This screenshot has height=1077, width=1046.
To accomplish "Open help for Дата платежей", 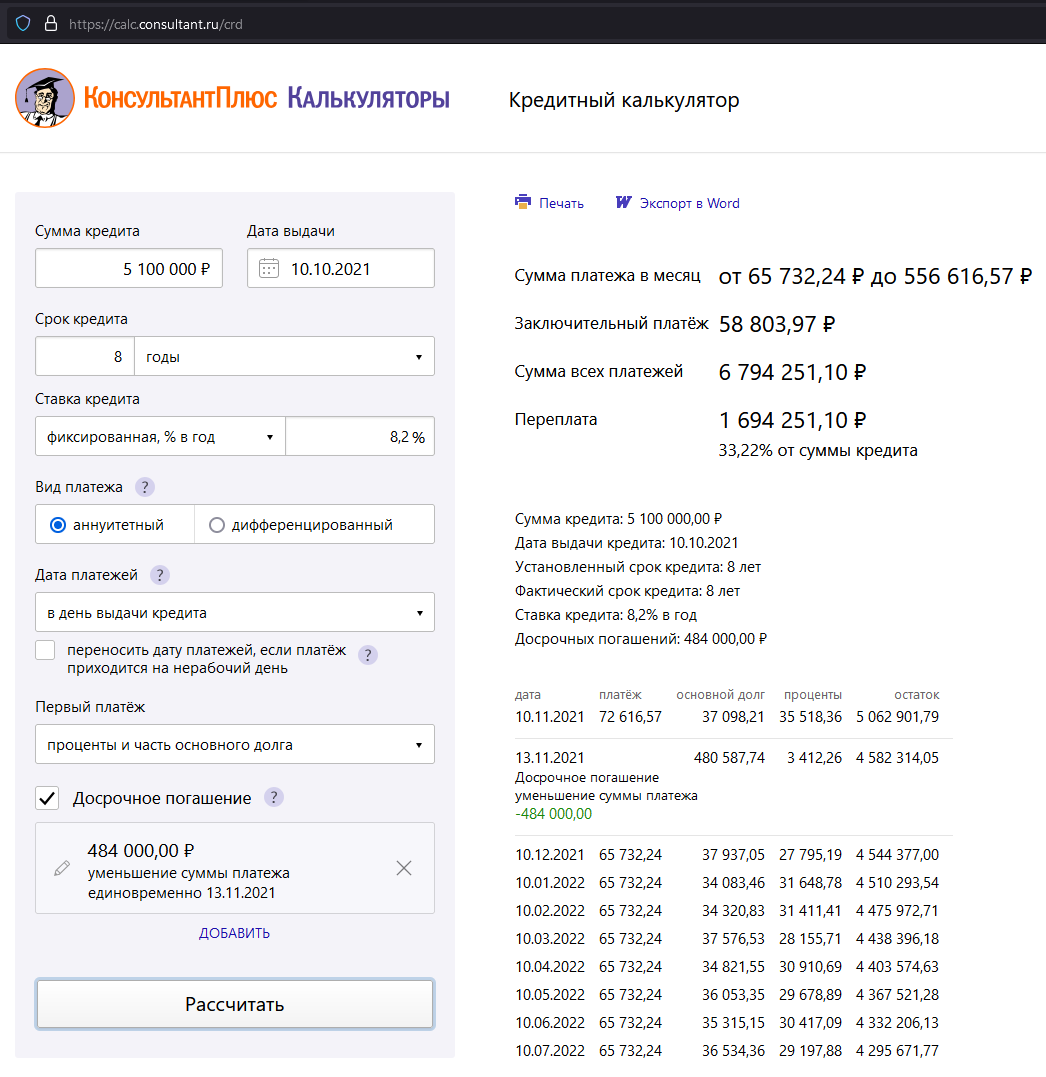I will click(x=160, y=575).
